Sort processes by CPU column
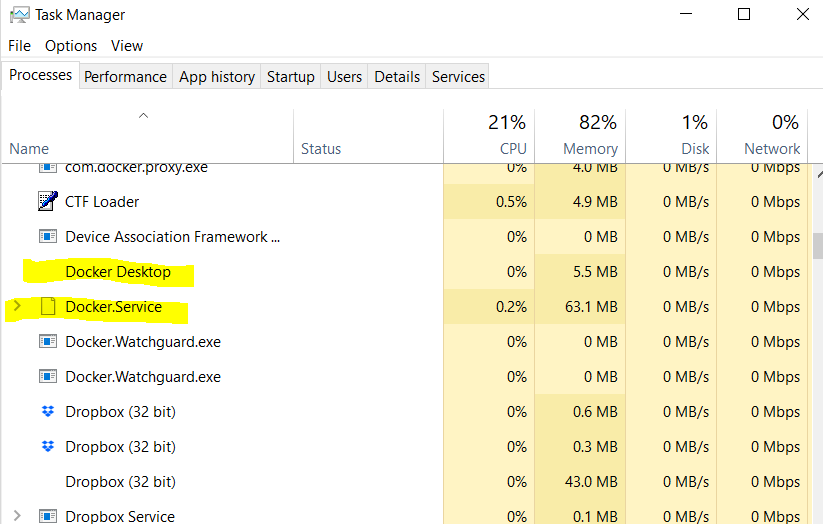The height and width of the screenshot is (524, 823). pyautogui.click(x=489, y=136)
